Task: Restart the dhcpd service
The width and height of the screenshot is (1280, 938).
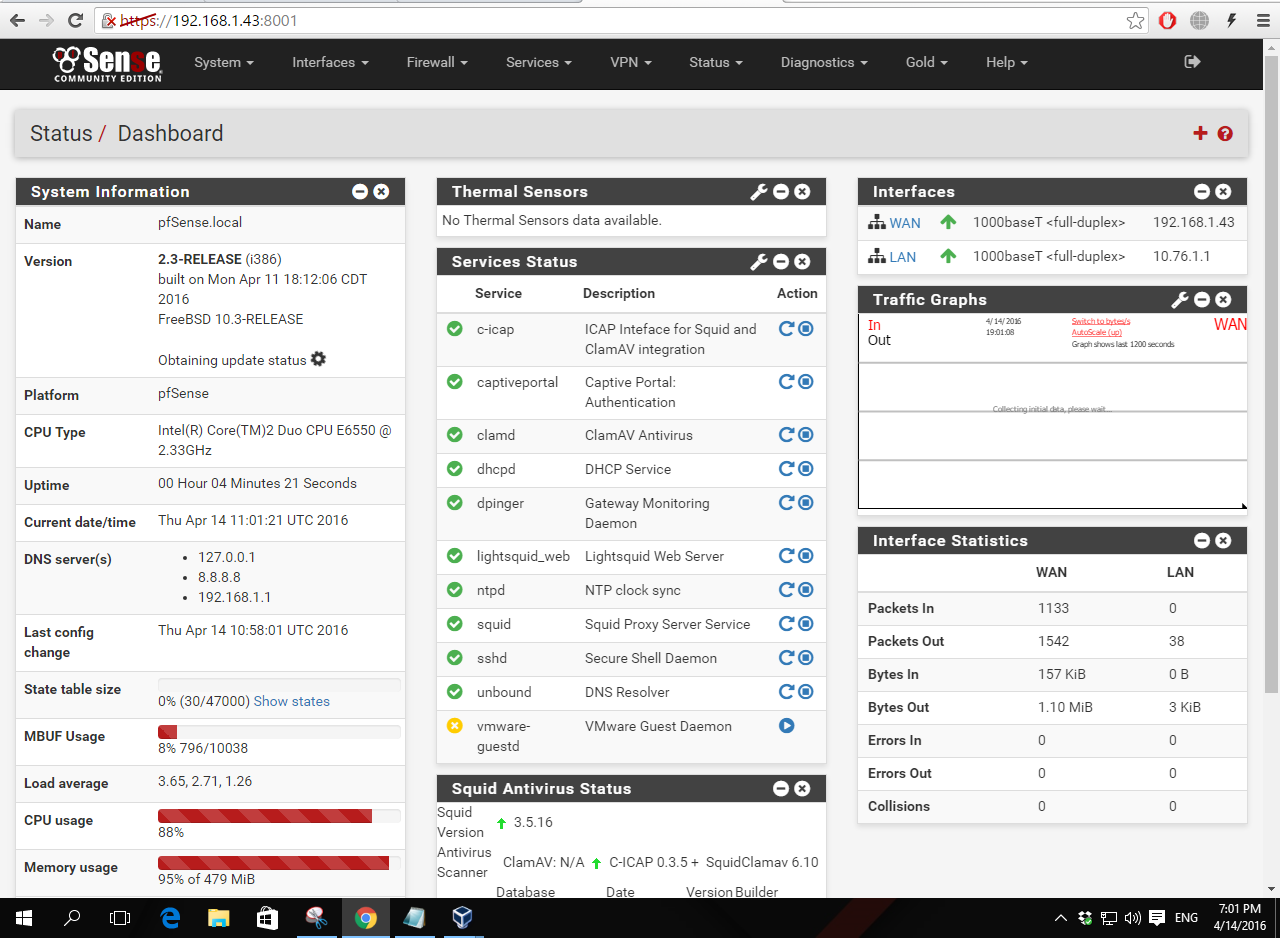Action: click(x=786, y=468)
